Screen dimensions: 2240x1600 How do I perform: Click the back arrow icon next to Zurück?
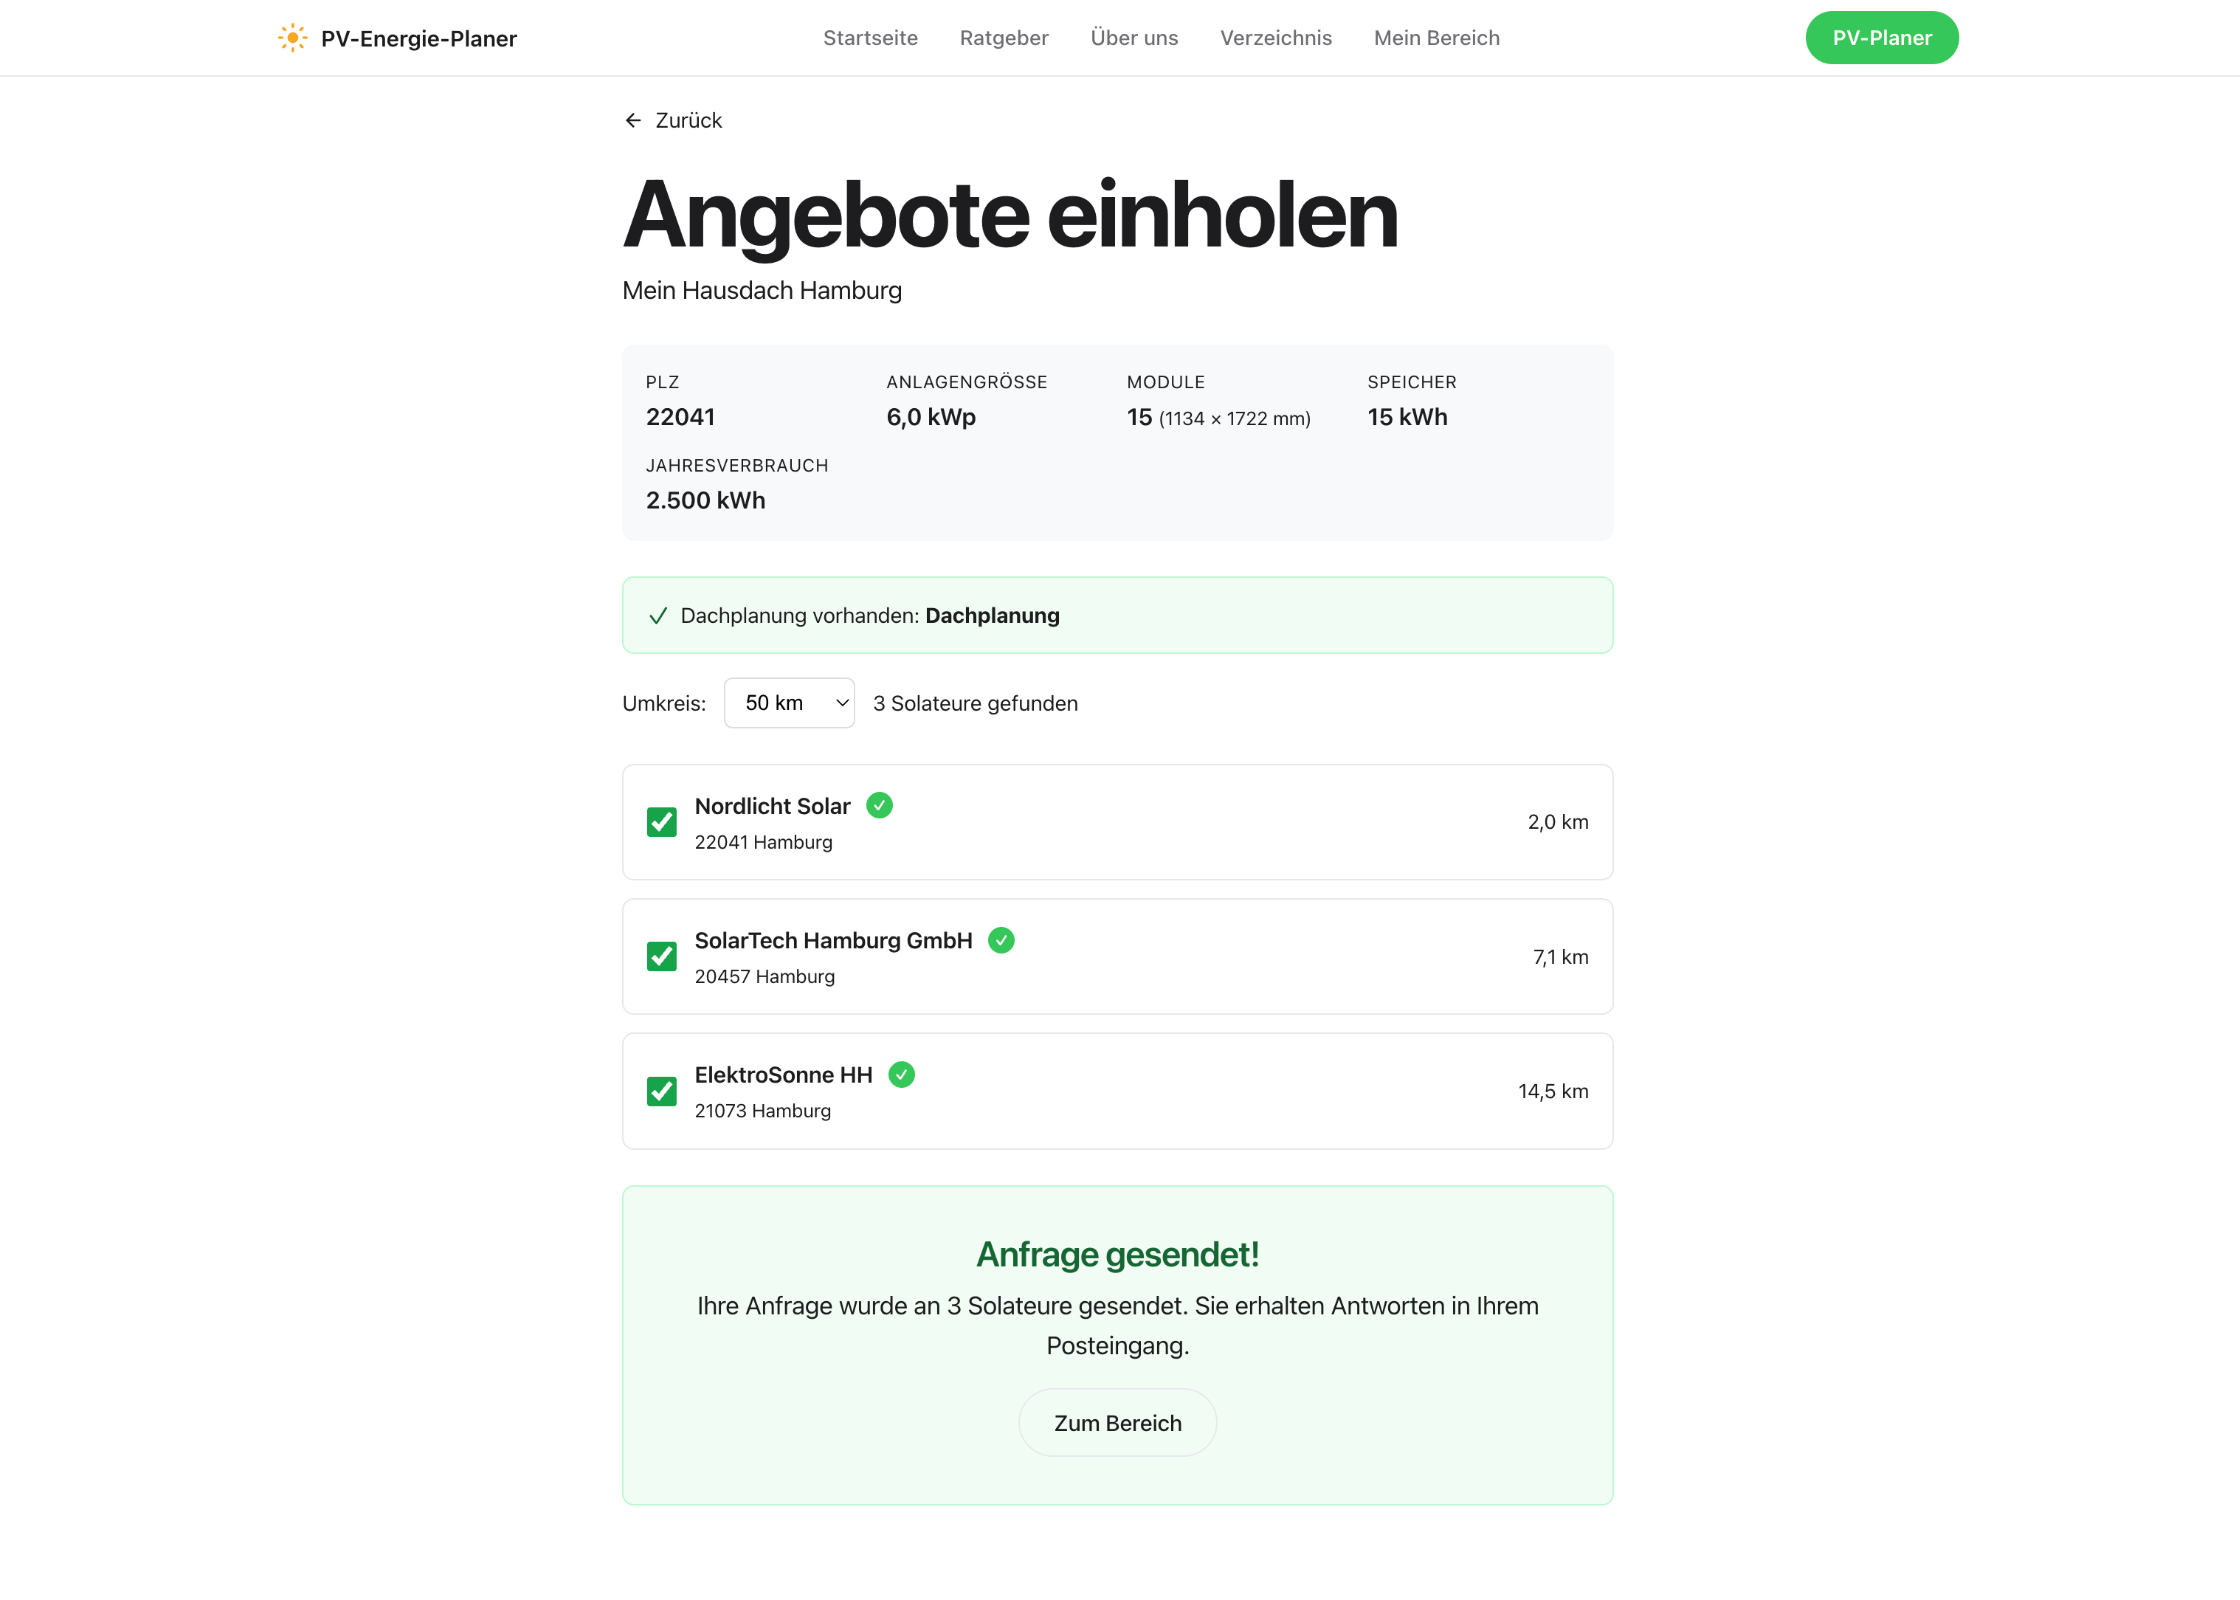pyautogui.click(x=632, y=120)
